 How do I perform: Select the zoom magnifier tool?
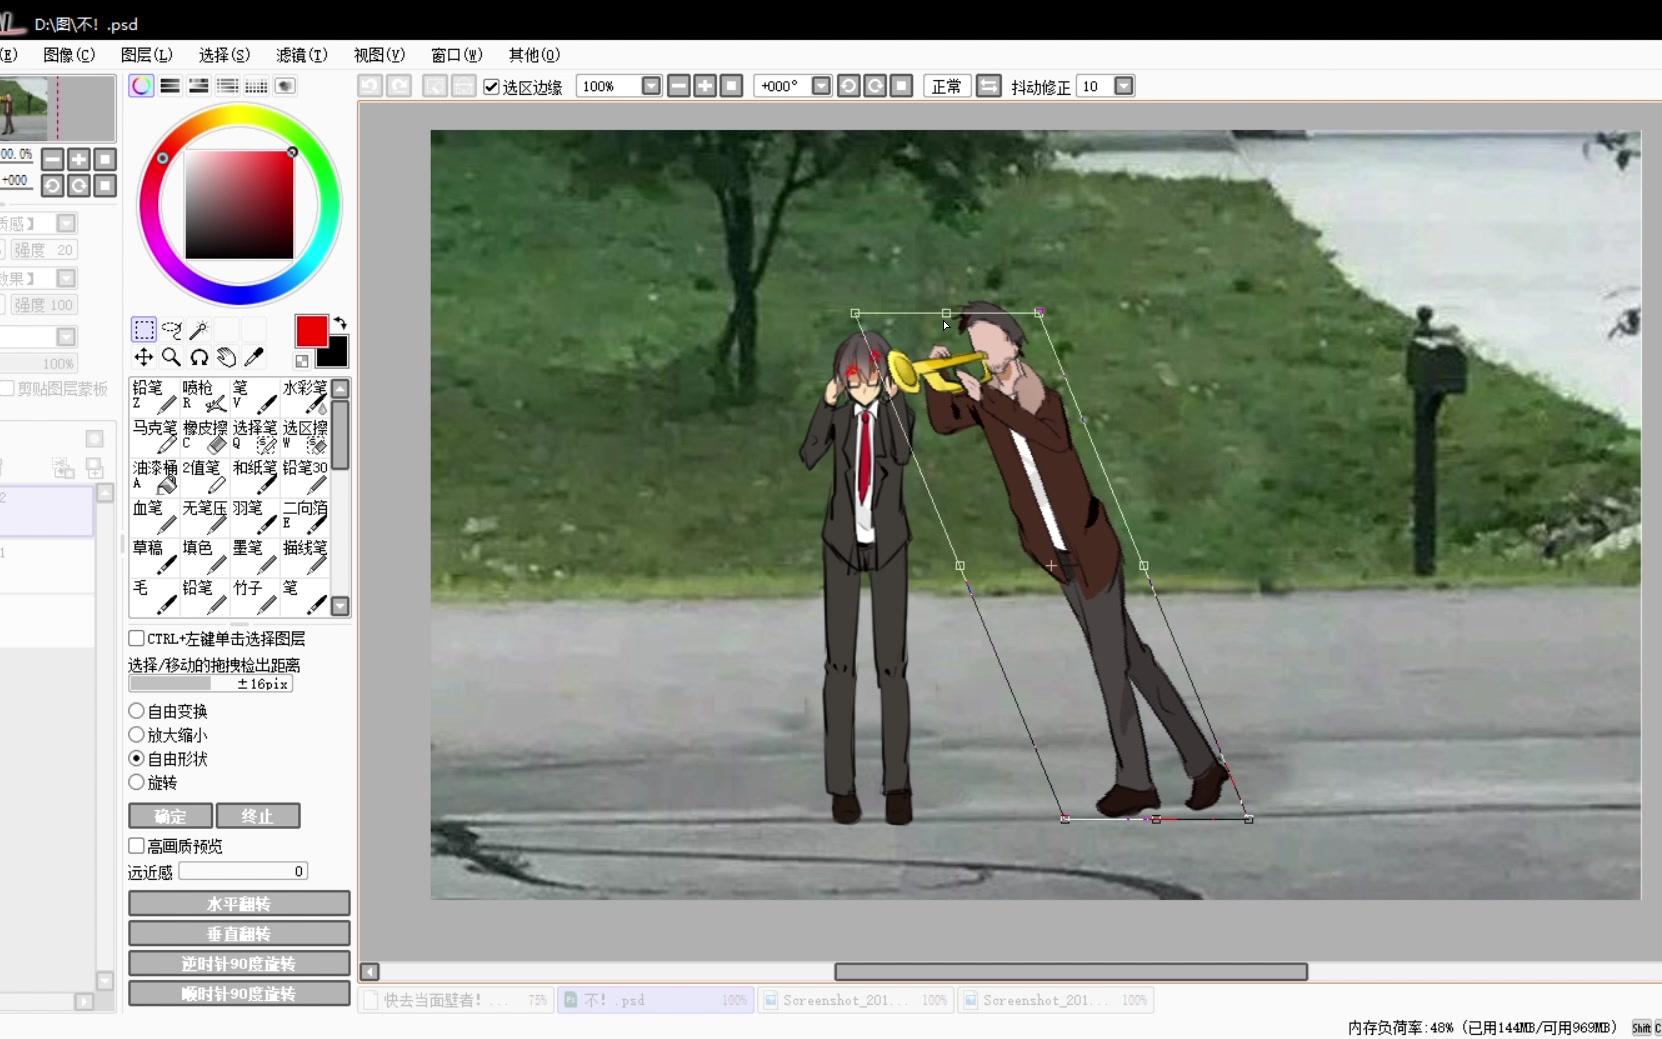tap(172, 357)
